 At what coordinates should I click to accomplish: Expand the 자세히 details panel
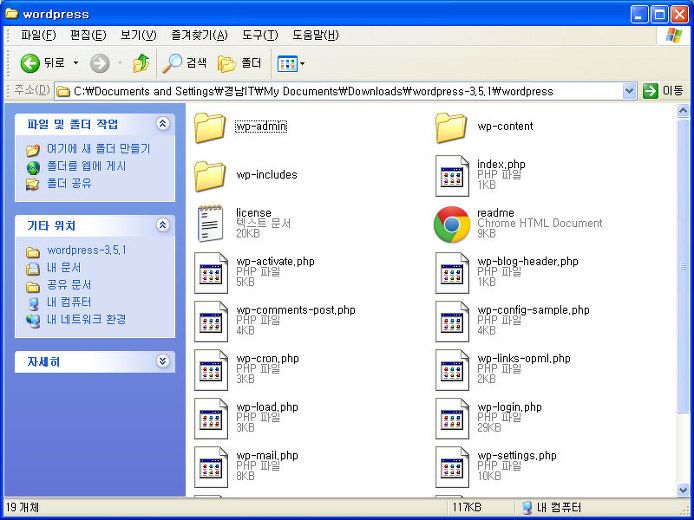tap(163, 361)
